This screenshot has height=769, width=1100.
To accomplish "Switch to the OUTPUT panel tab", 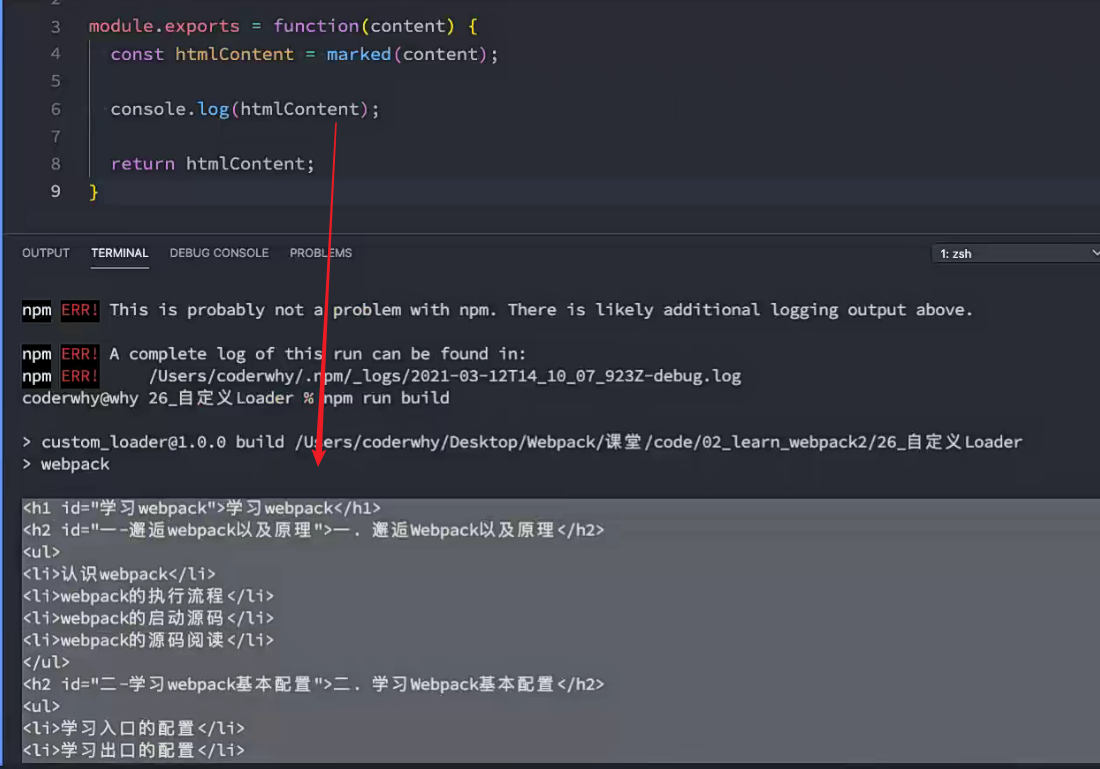I will pos(46,253).
